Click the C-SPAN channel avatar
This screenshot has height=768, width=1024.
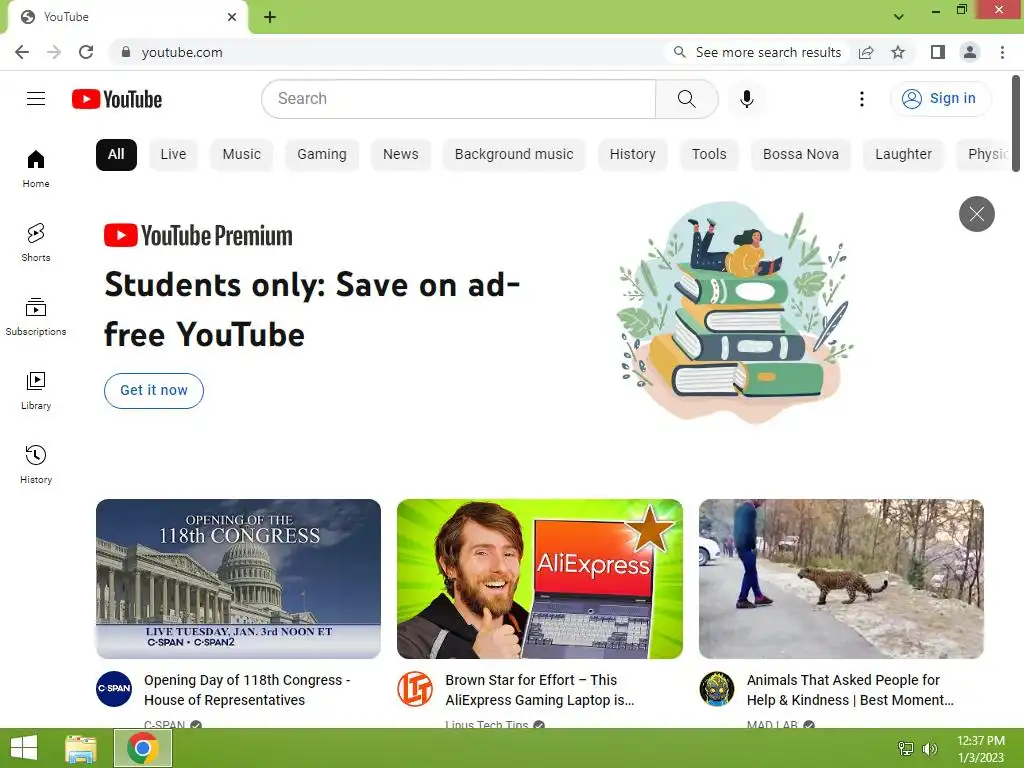(114, 689)
